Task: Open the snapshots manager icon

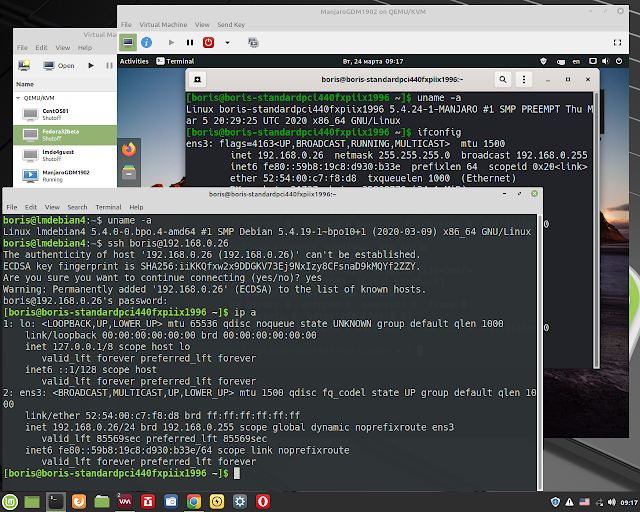Action: [x=253, y=42]
